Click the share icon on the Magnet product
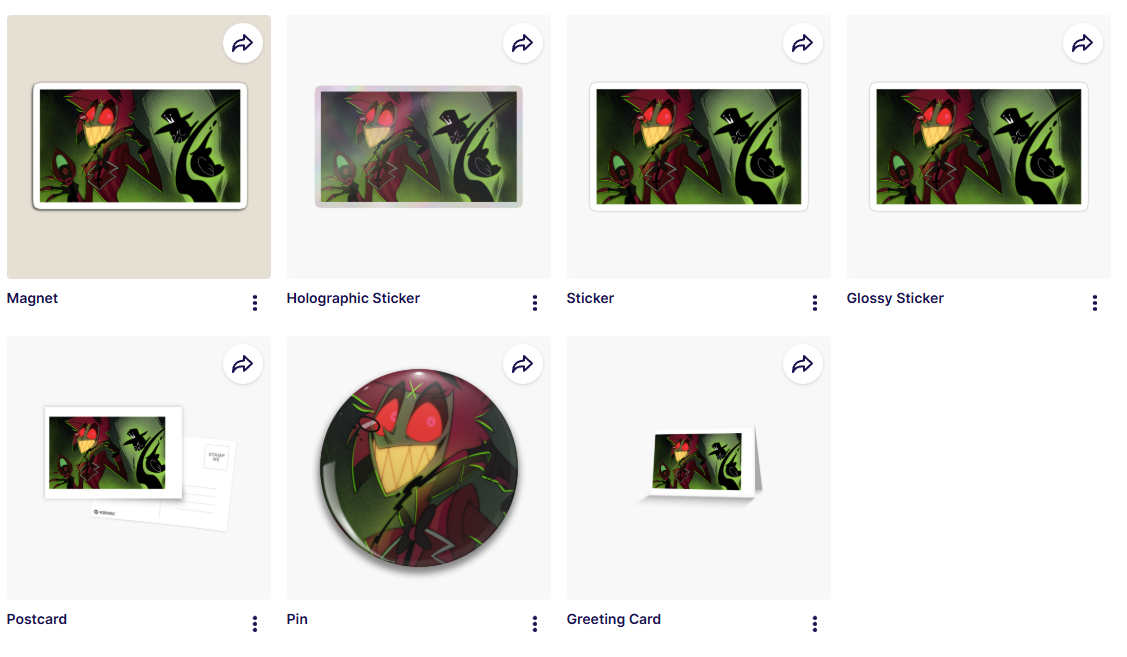This screenshot has width=1127, height=657. click(x=243, y=43)
